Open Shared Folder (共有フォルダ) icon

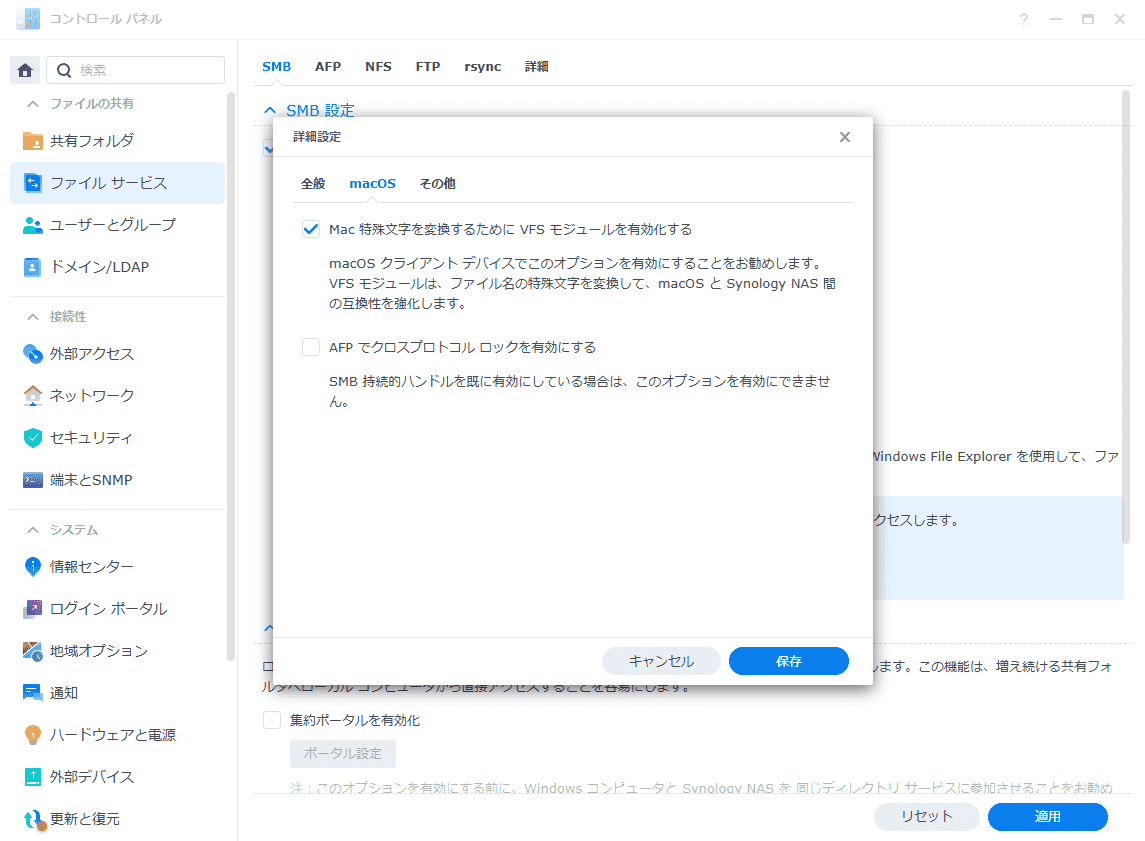[x=32, y=141]
